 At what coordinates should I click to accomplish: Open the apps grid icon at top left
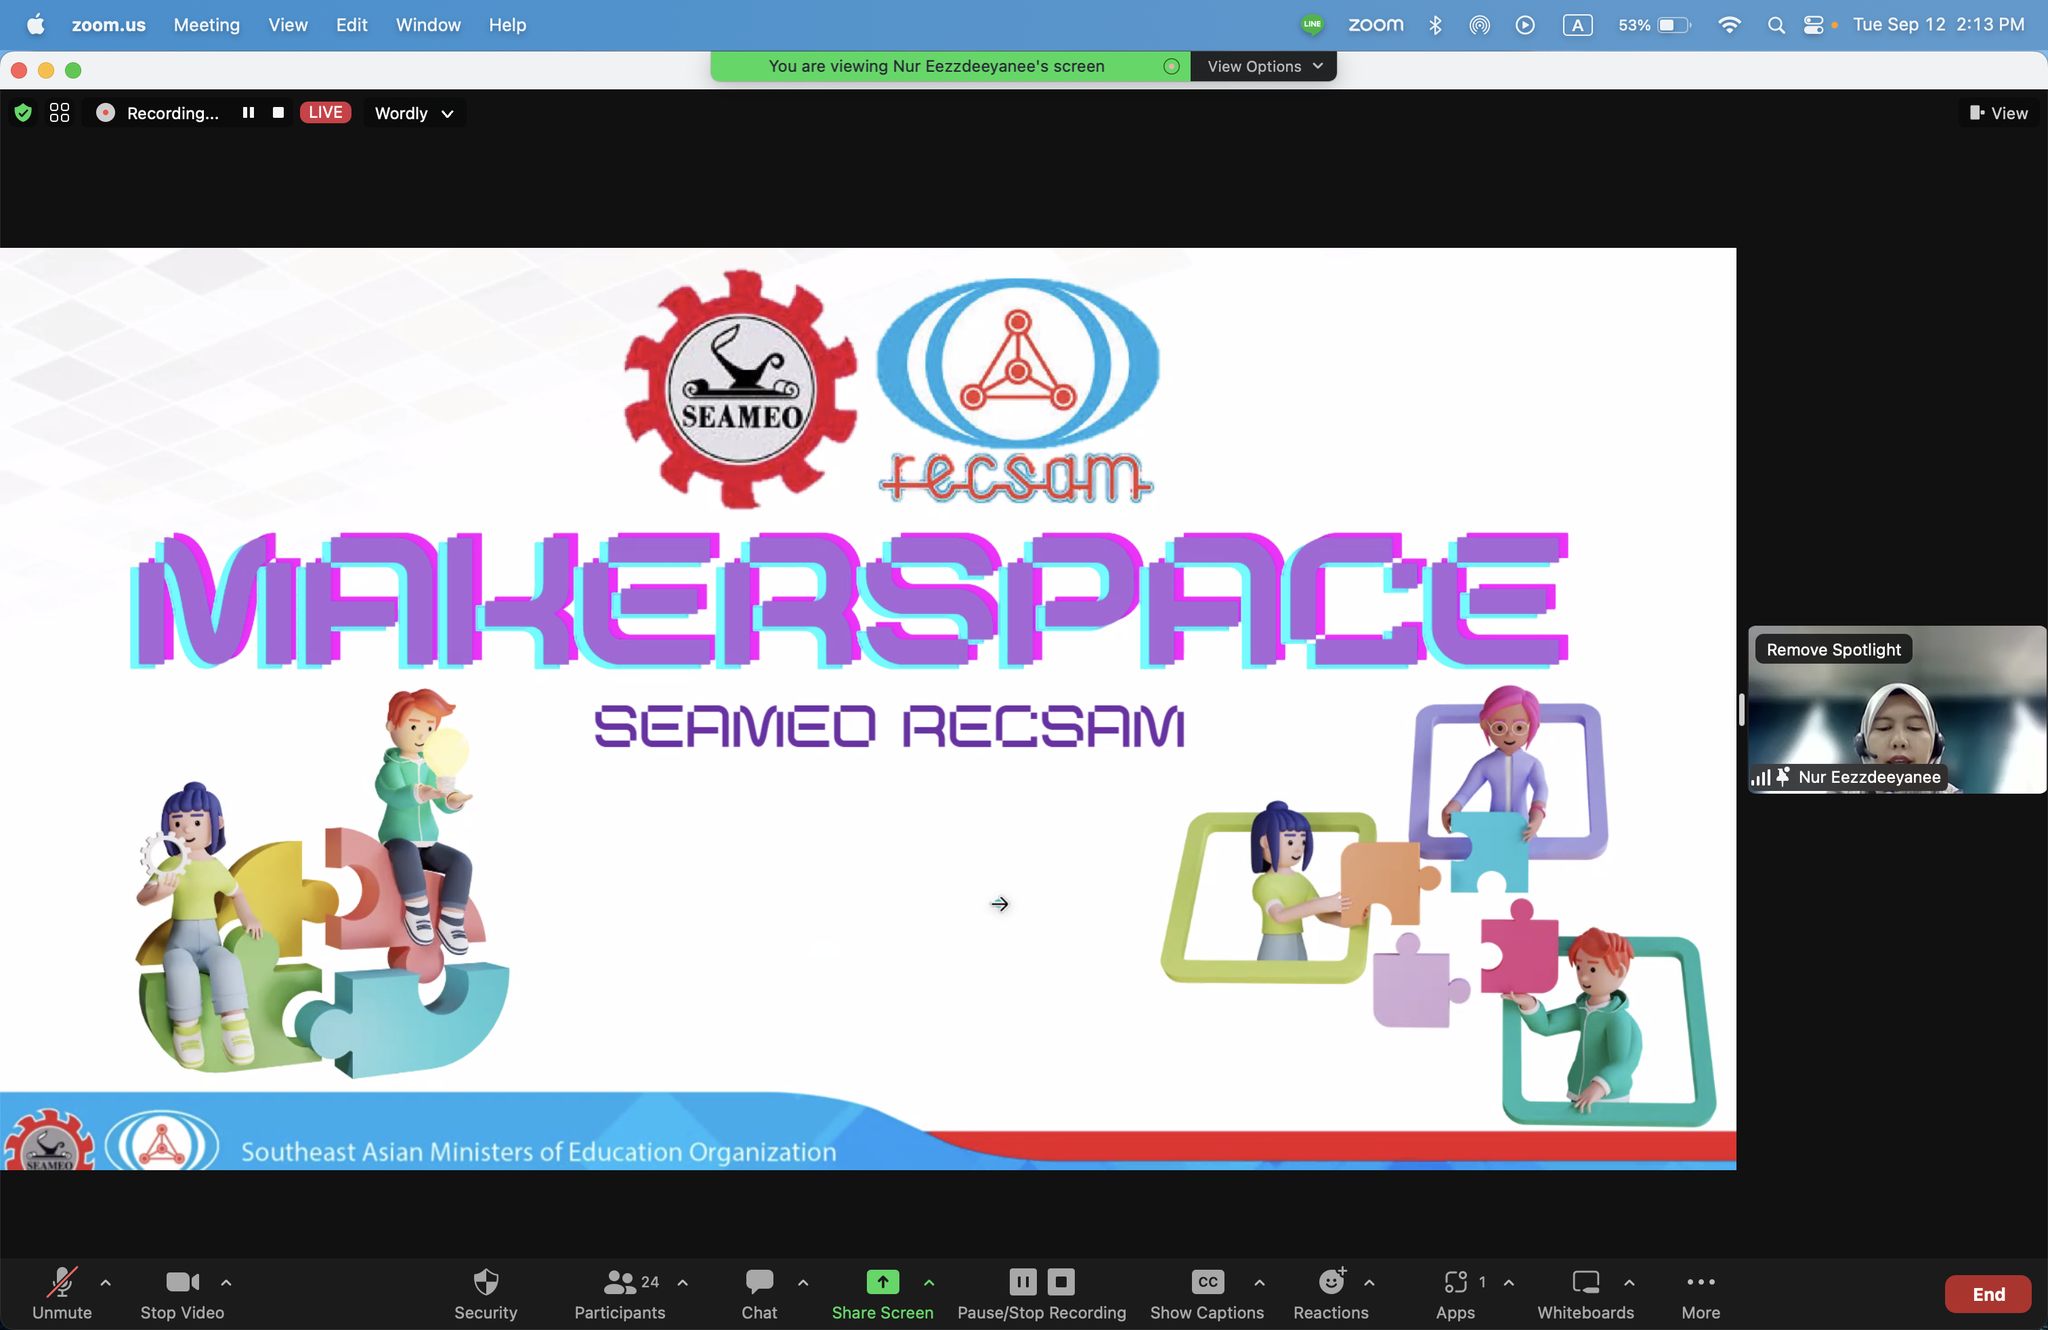(60, 113)
